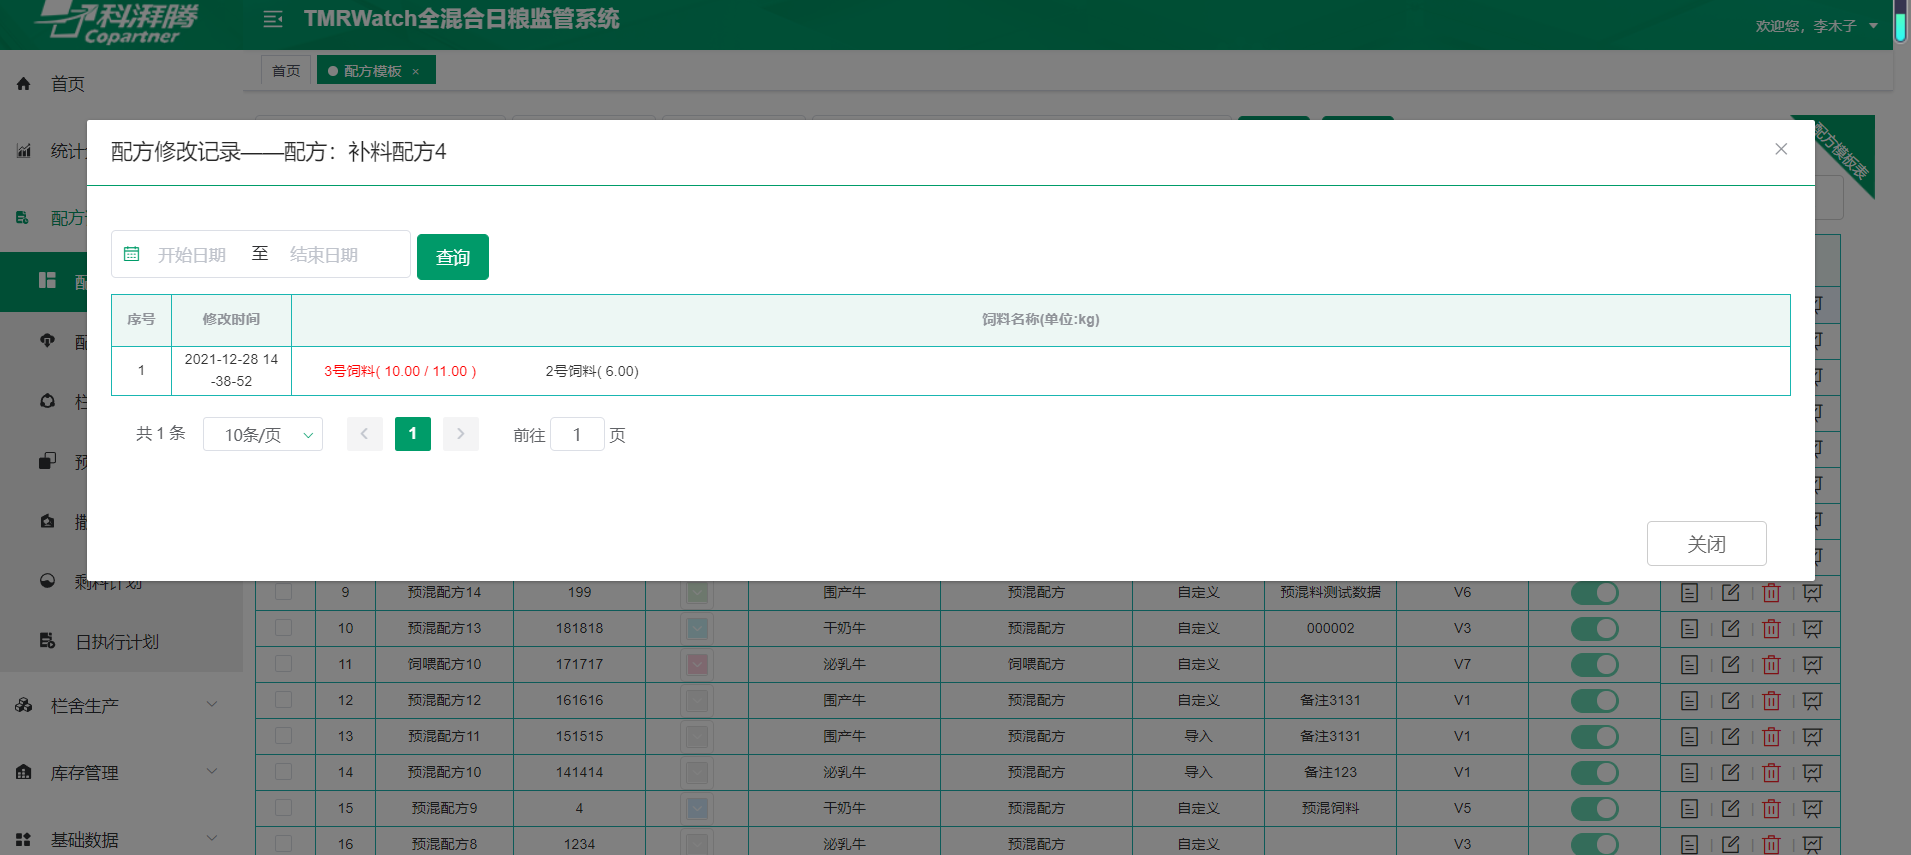Open the detail document icon for 预混配方12
The height and width of the screenshot is (855, 1911).
pos(1689,701)
